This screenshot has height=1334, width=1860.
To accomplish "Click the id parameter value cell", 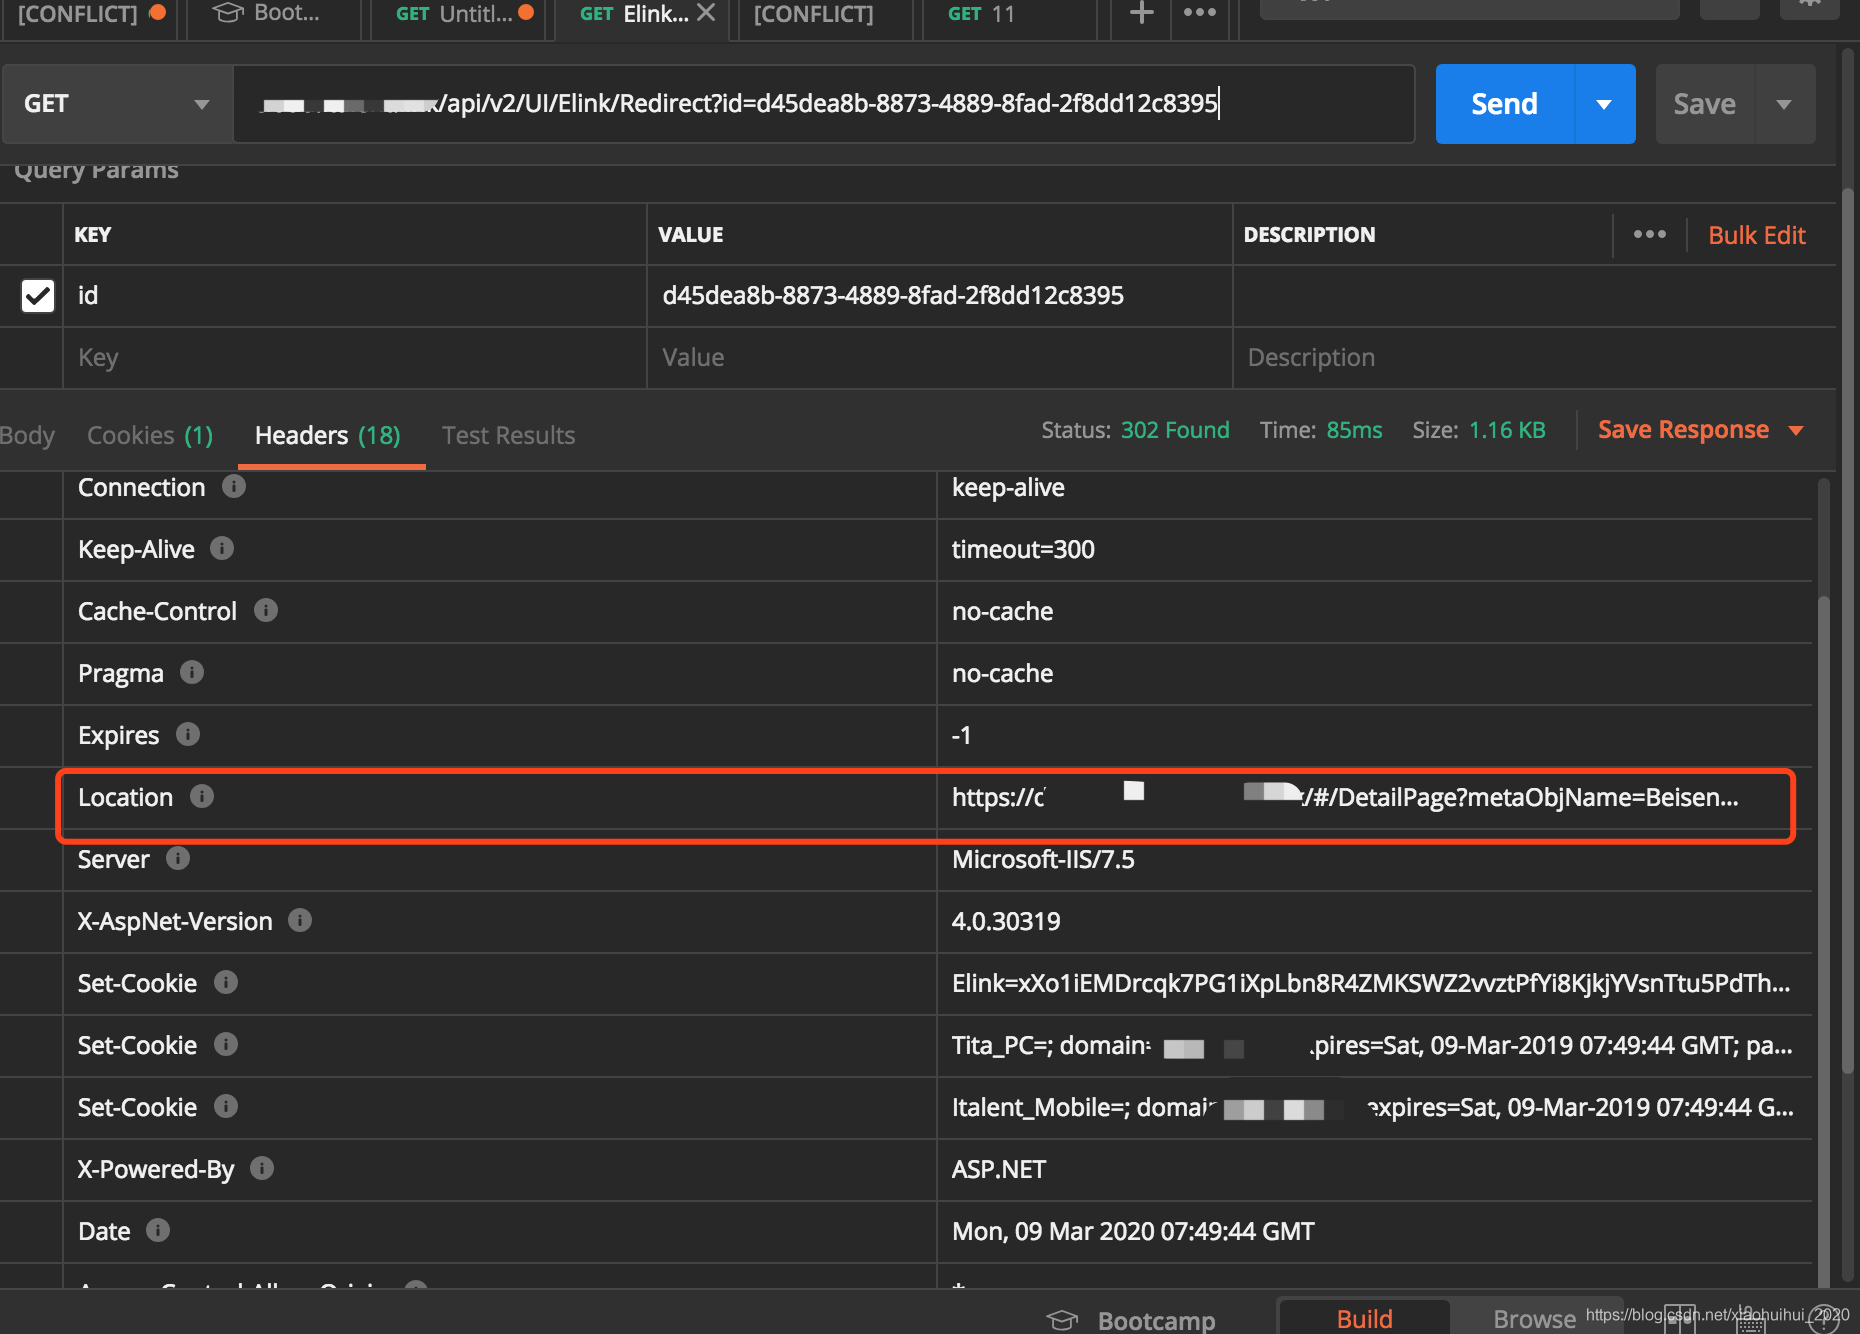I will (940, 296).
